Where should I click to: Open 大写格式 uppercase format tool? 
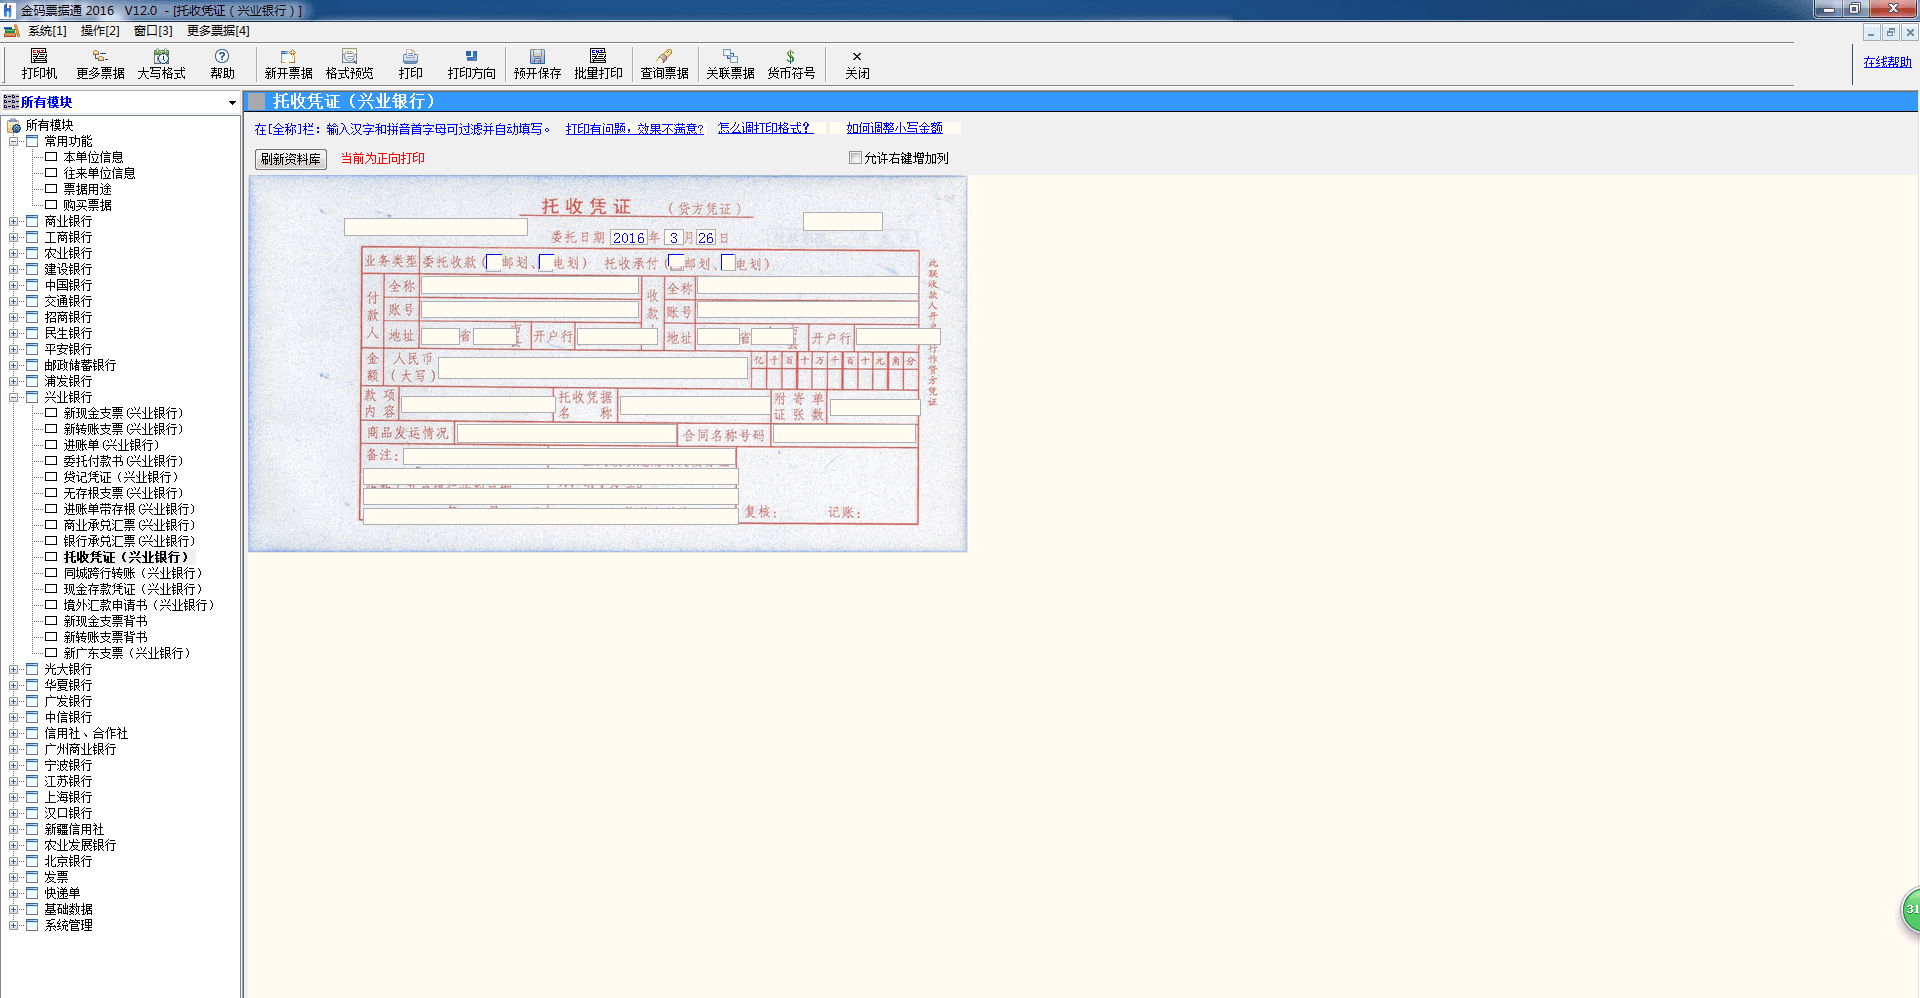point(161,64)
